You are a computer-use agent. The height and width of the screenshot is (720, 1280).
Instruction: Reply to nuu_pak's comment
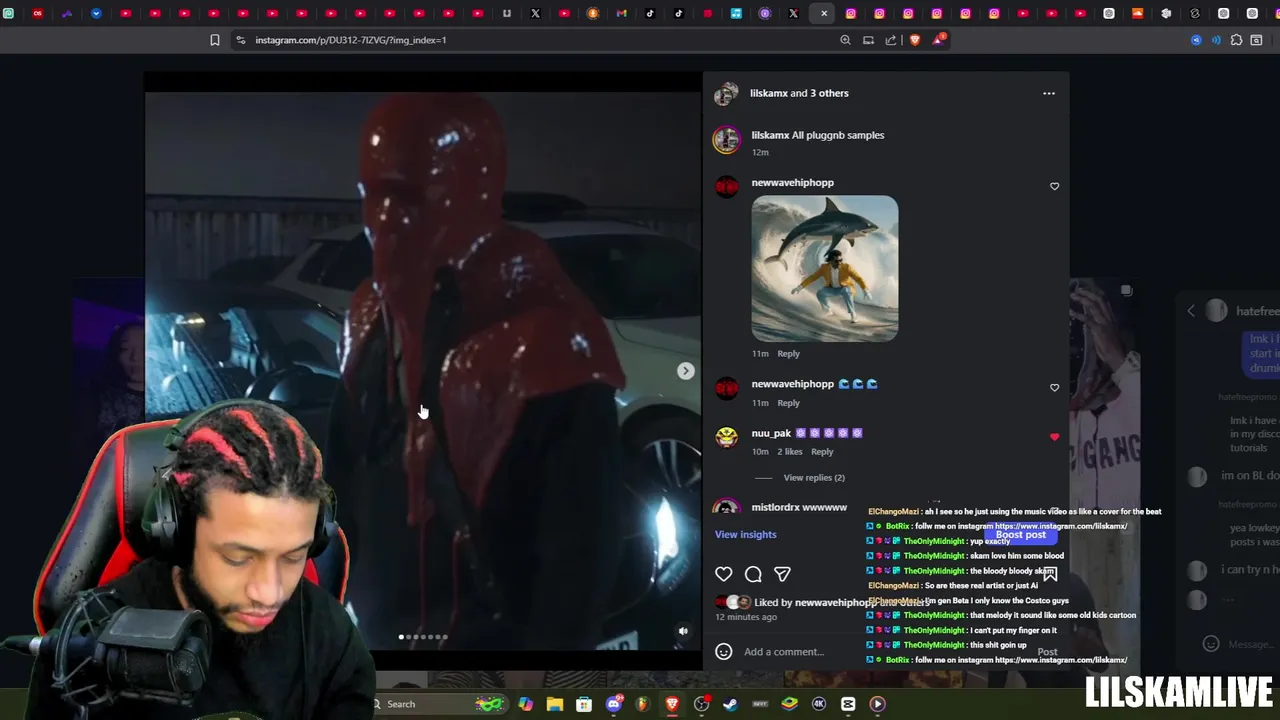(x=822, y=452)
